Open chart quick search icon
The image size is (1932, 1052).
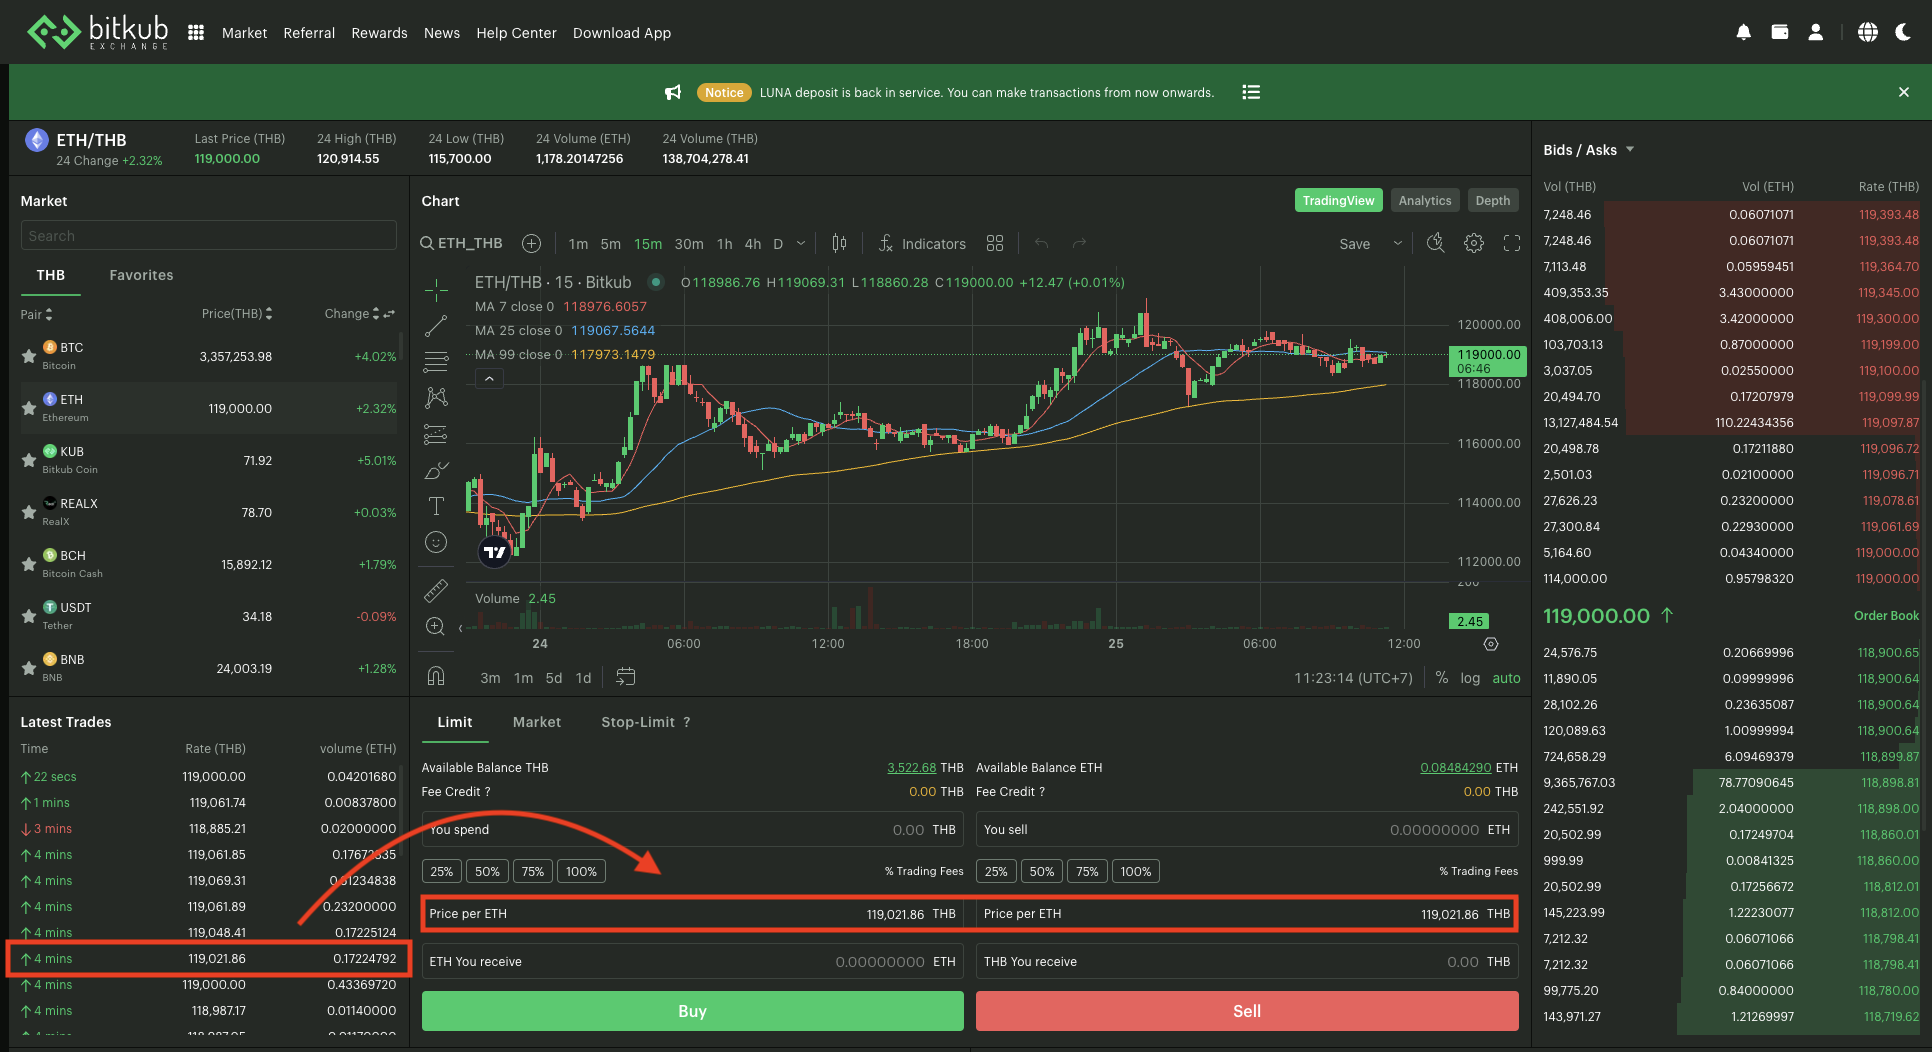click(1436, 243)
